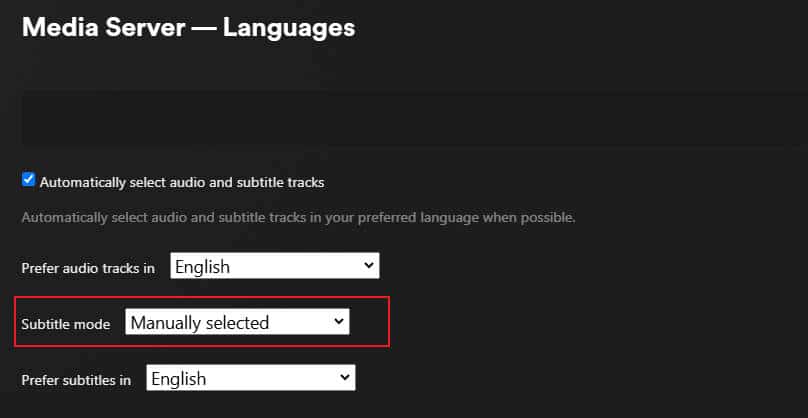Open the Subtitle mode dropdown
The width and height of the screenshot is (808, 418).
coord(237,322)
